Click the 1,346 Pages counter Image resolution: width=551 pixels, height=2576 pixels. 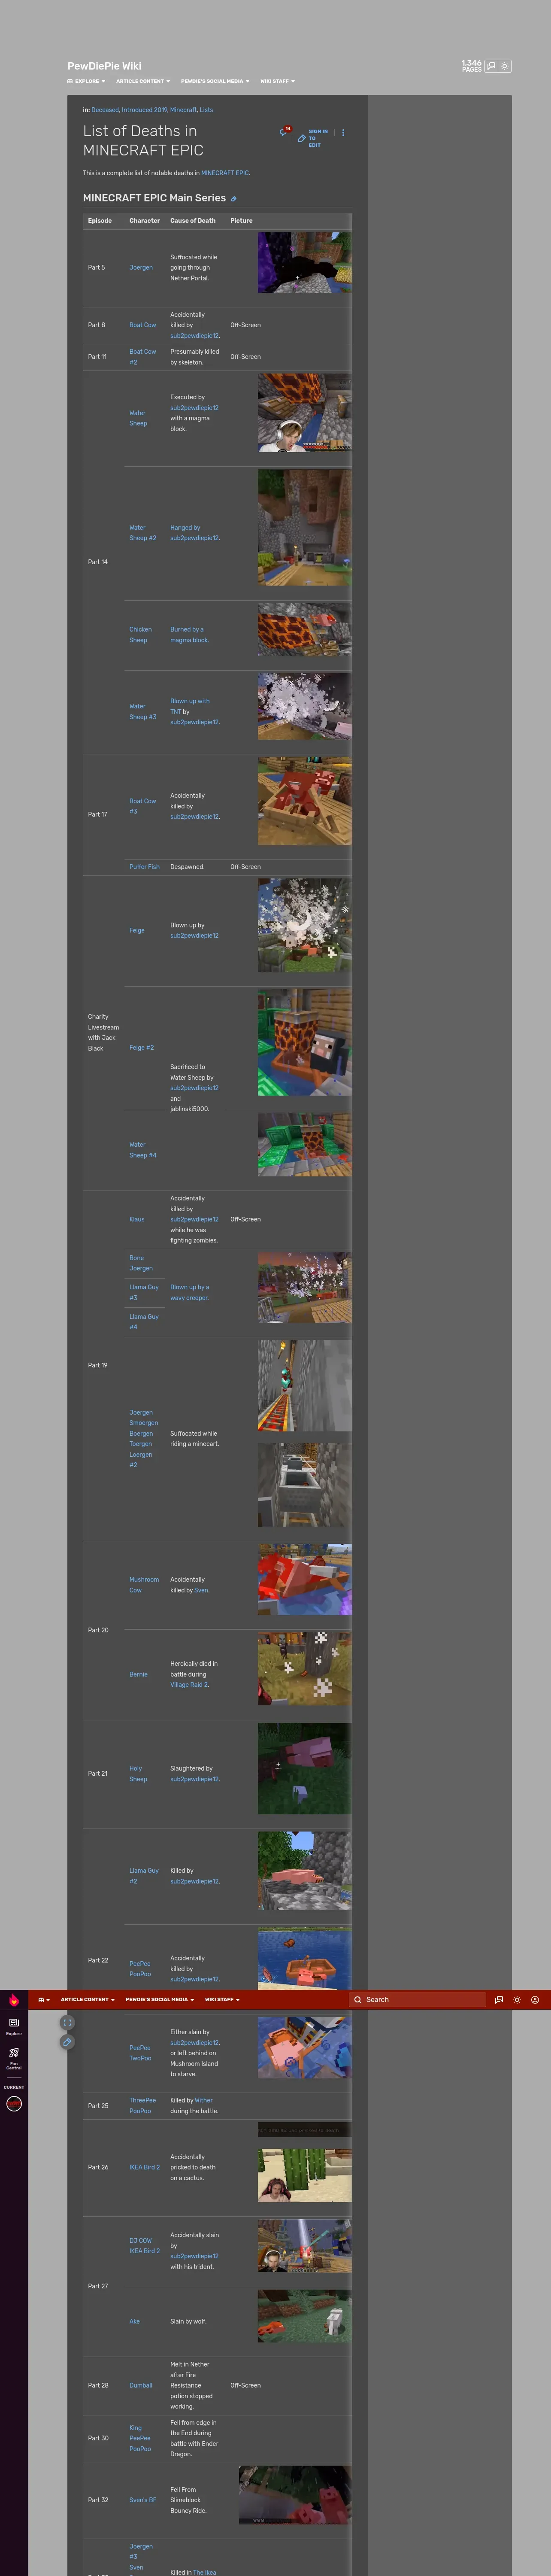click(x=471, y=66)
